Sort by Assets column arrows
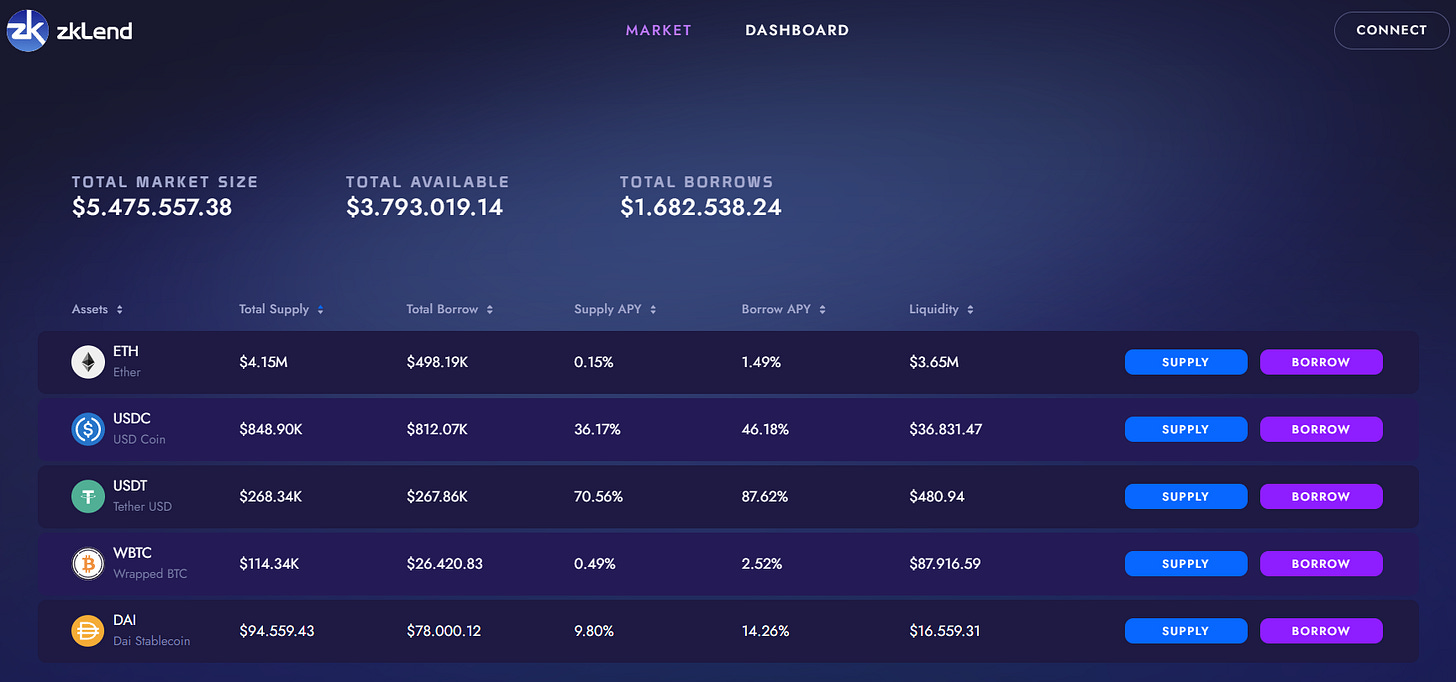Viewport: 1456px width, 682px height. tap(120, 310)
